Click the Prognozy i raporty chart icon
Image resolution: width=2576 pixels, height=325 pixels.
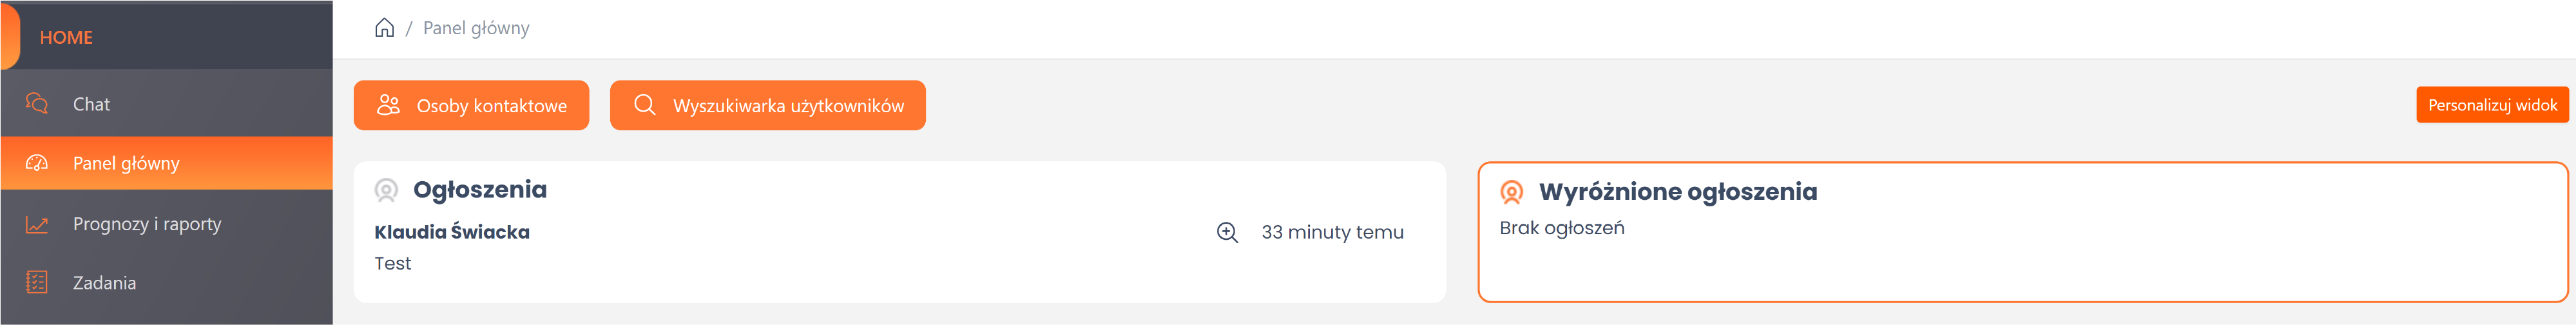pos(37,224)
